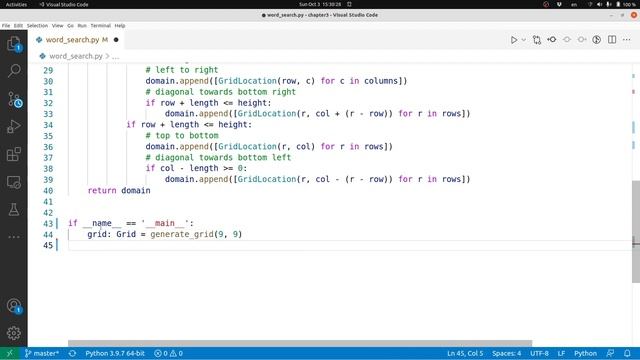
Task: Open Activities overview in top bar
Action: (x=16, y=4)
